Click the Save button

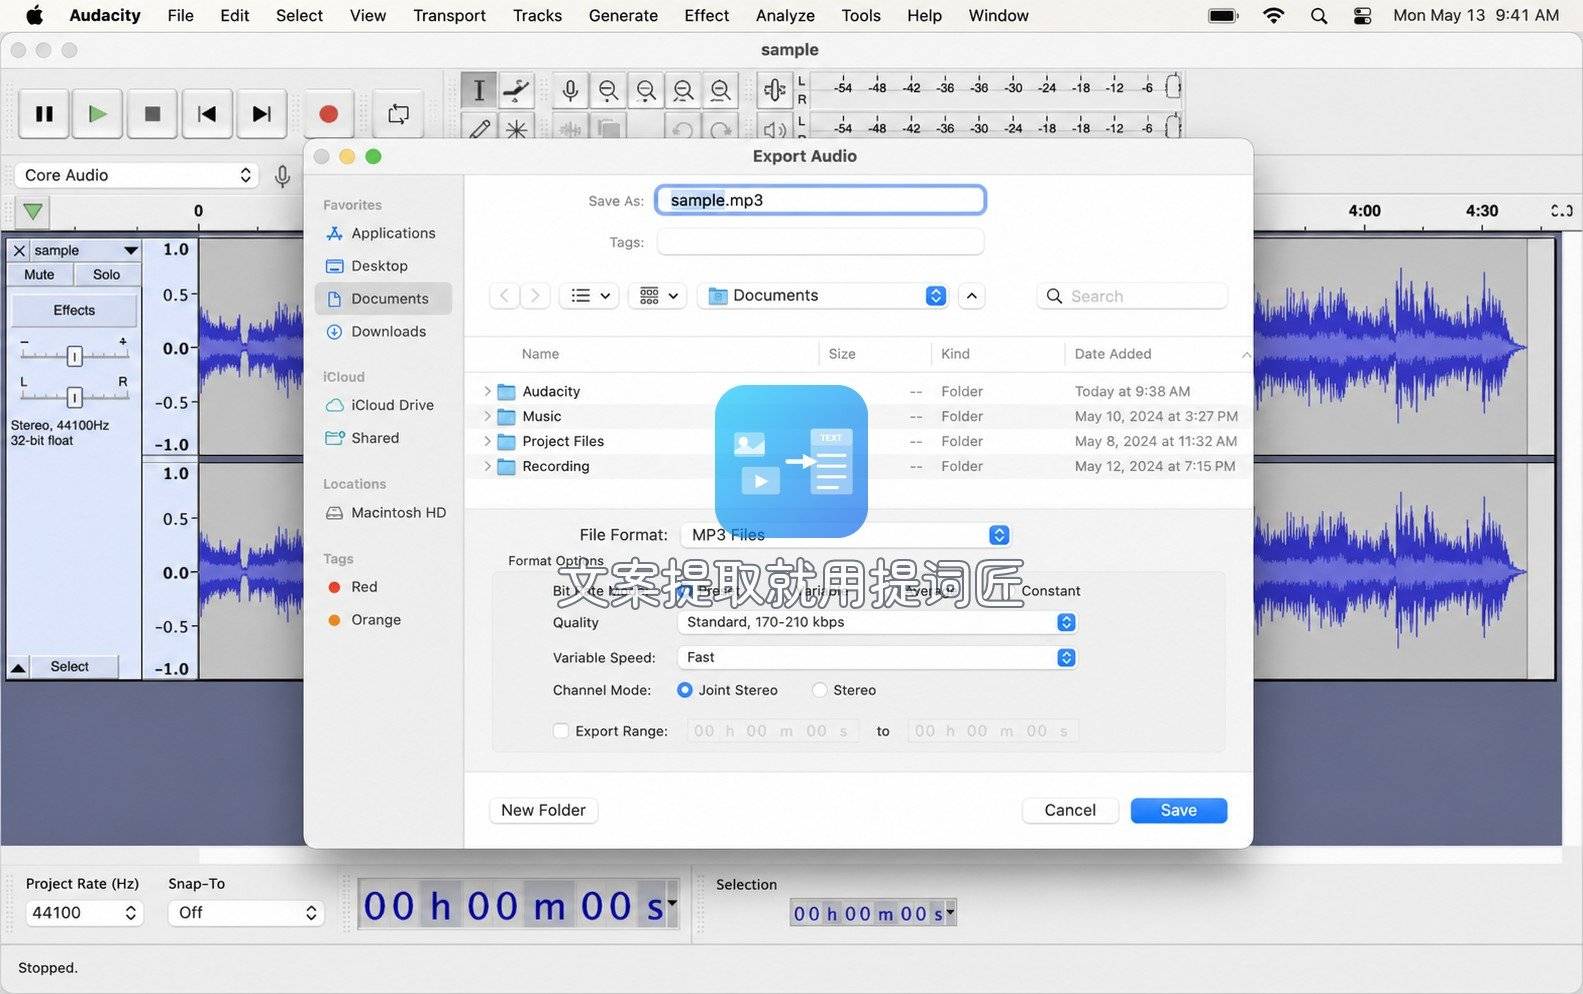coord(1178,810)
